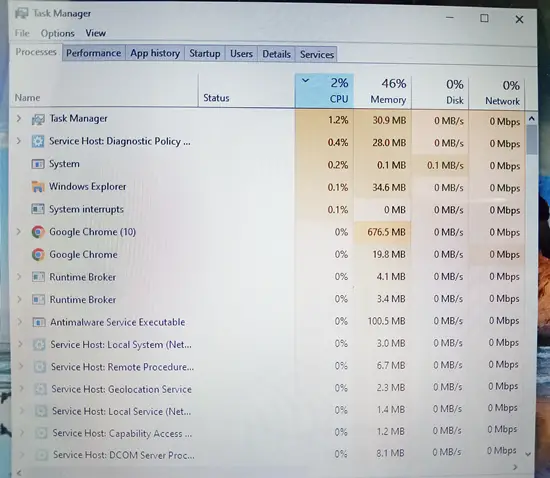Open the Options menu
550x478 pixels.
tap(58, 34)
